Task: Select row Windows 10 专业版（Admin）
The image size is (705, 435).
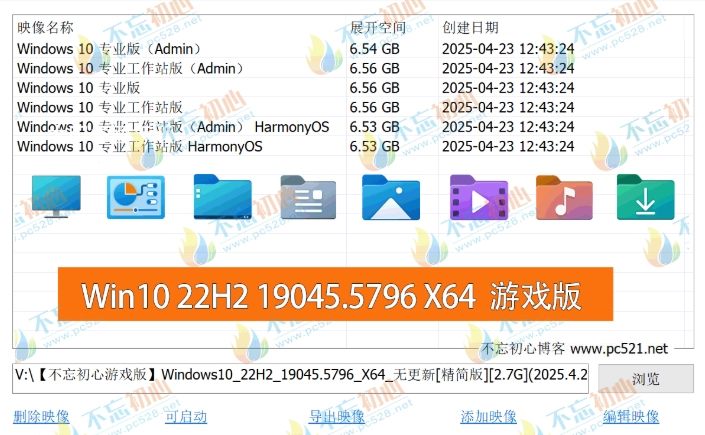Action: coord(353,49)
